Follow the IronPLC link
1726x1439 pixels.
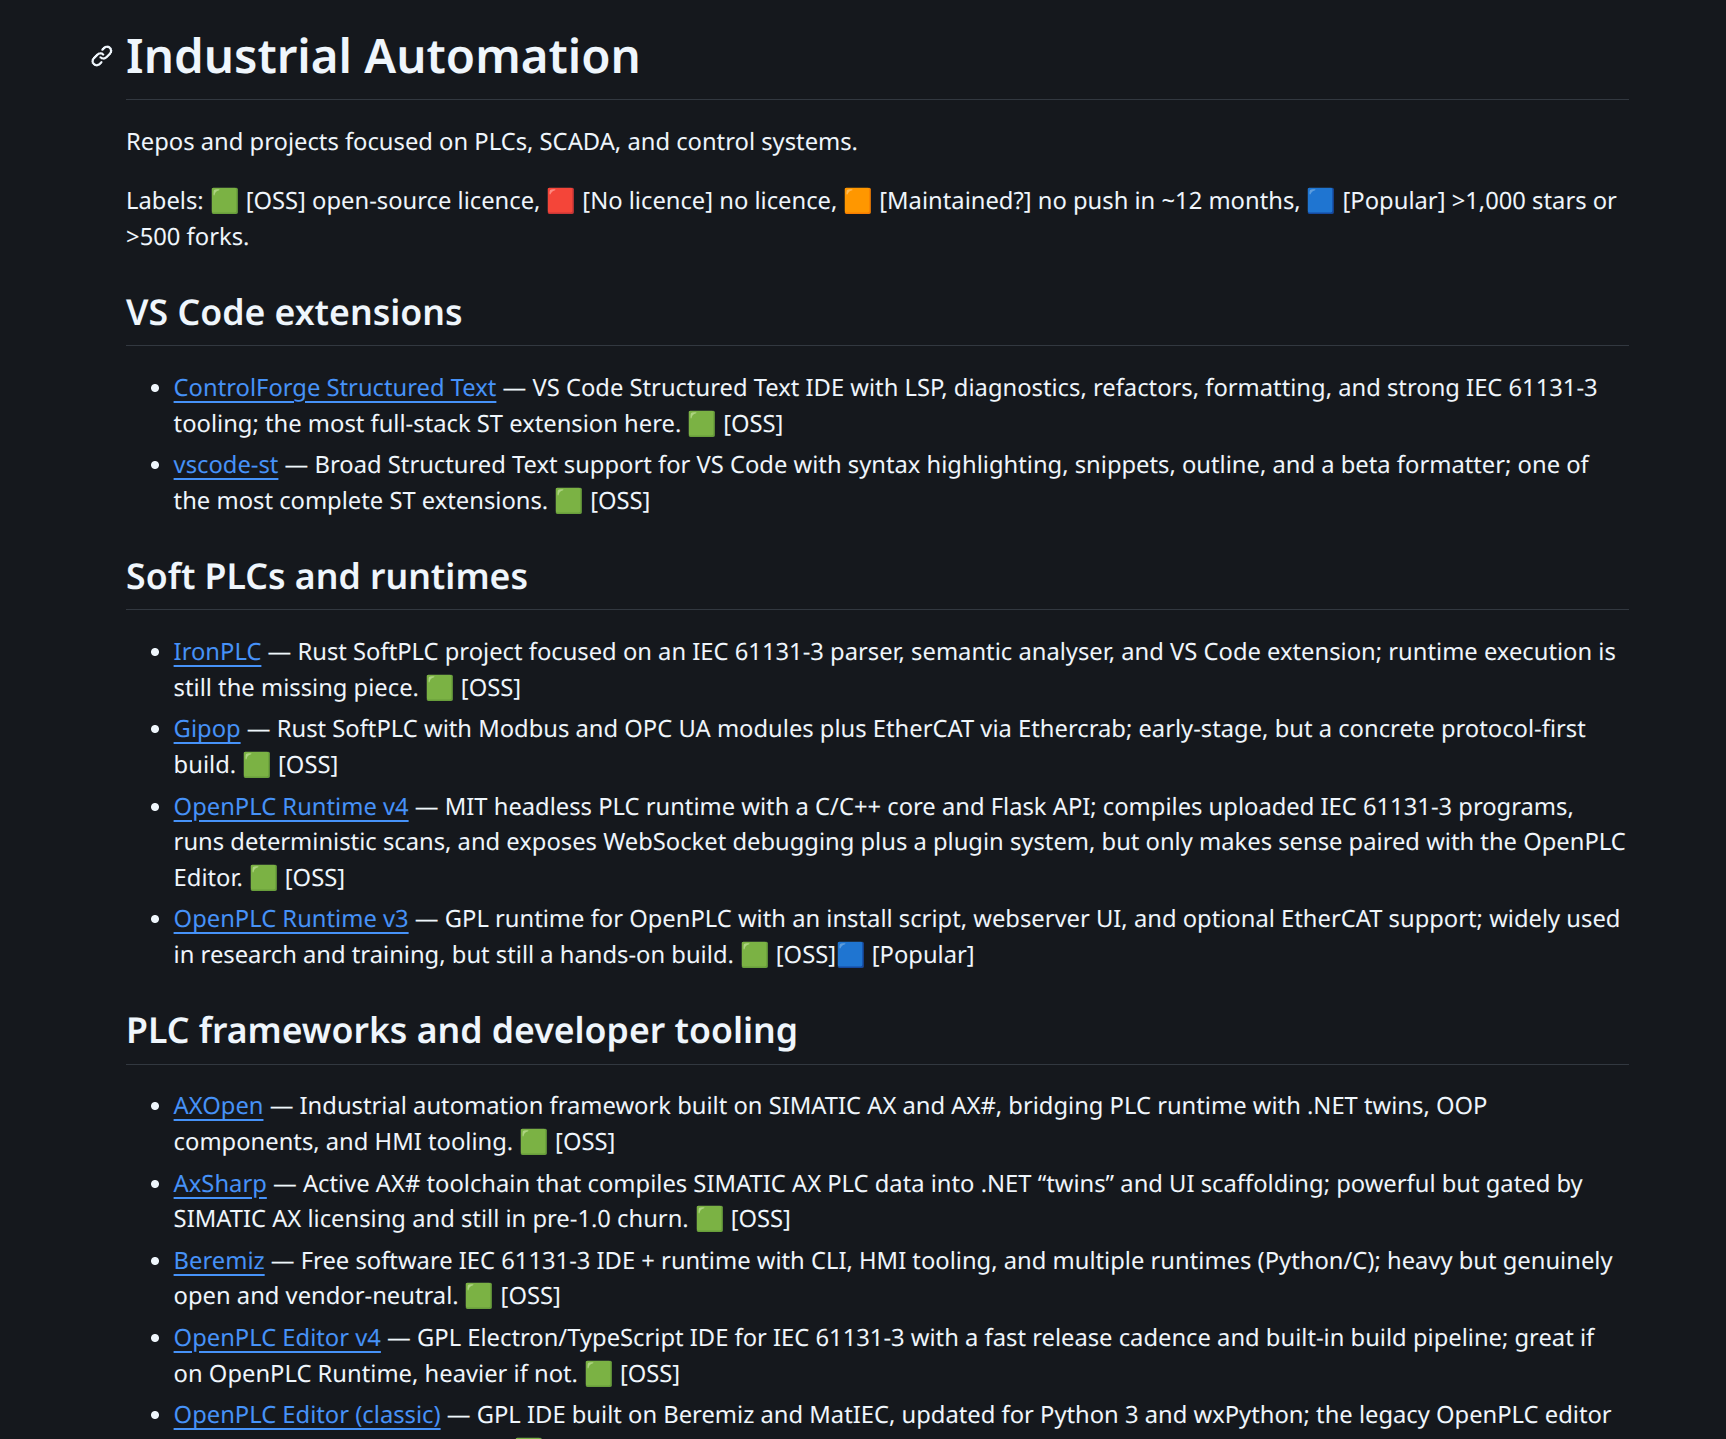click(217, 651)
